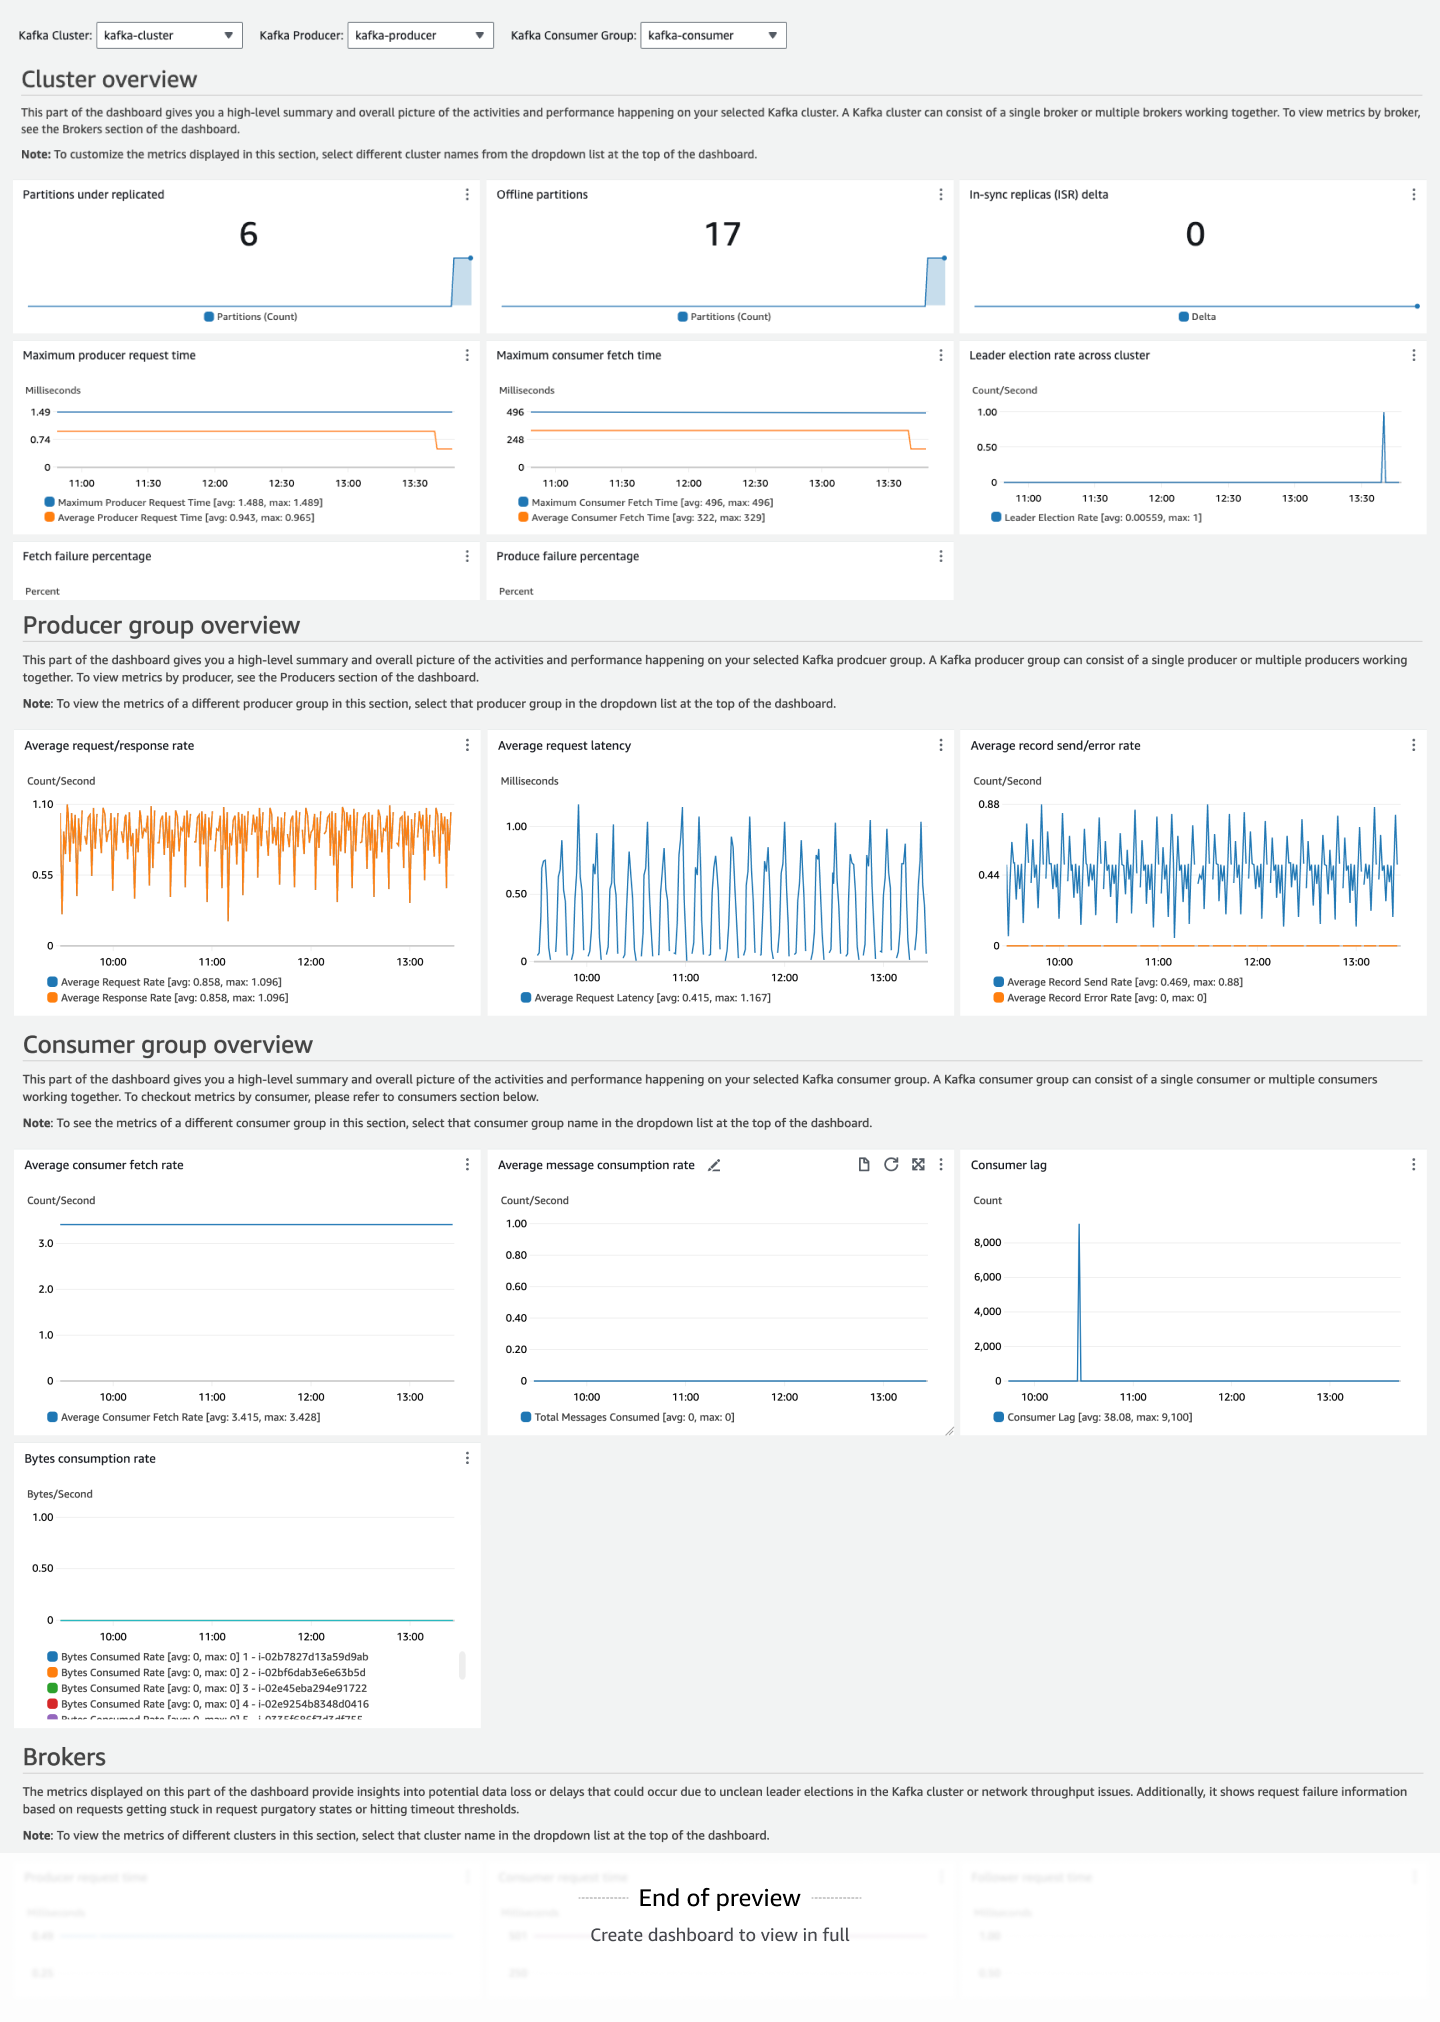The height and width of the screenshot is (2022, 1440).
Task: Click the document icon on Average message consumption rate
Action: (864, 1164)
